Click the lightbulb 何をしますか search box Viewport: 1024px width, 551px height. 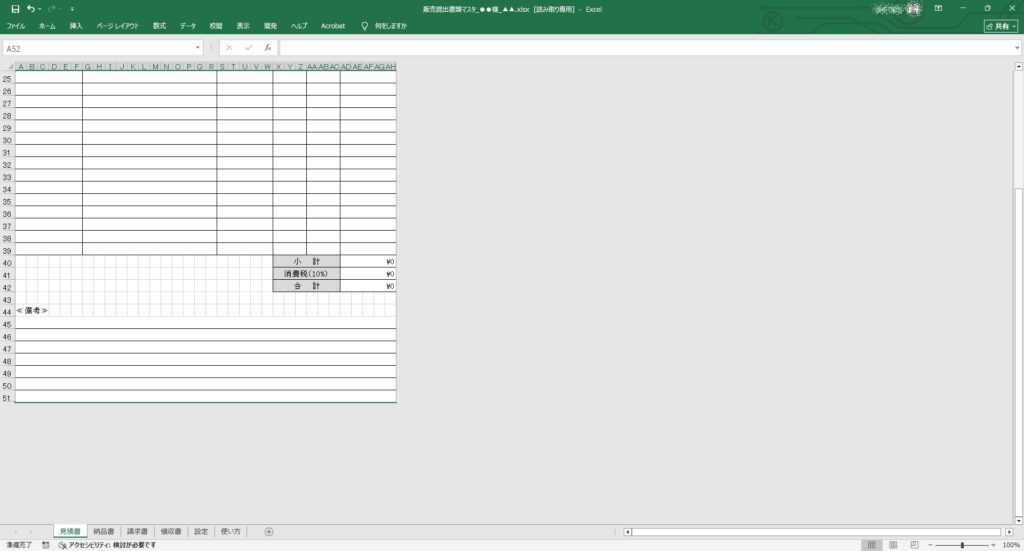click(x=384, y=26)
